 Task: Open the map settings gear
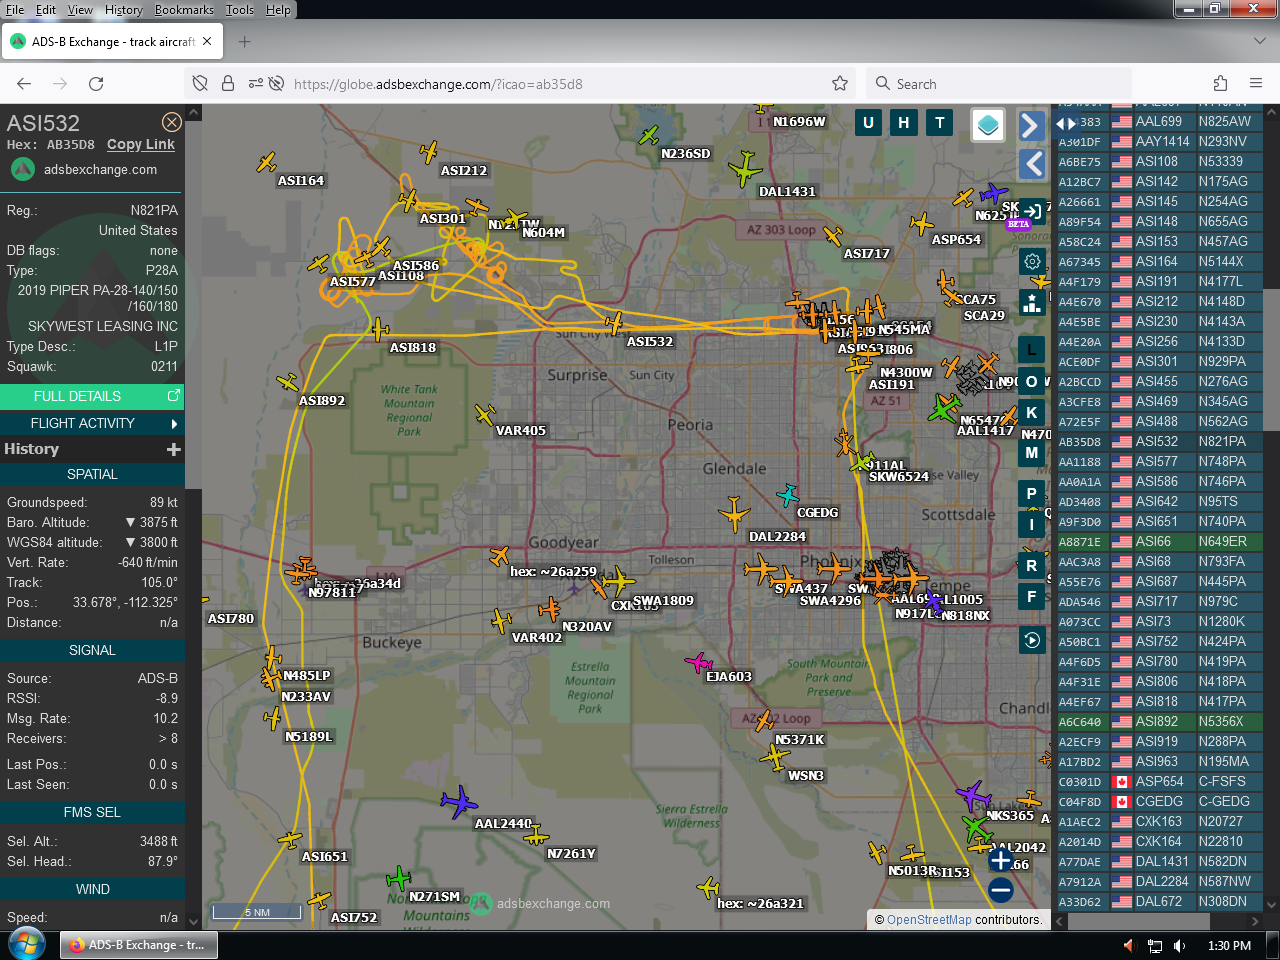(1032, 261)
